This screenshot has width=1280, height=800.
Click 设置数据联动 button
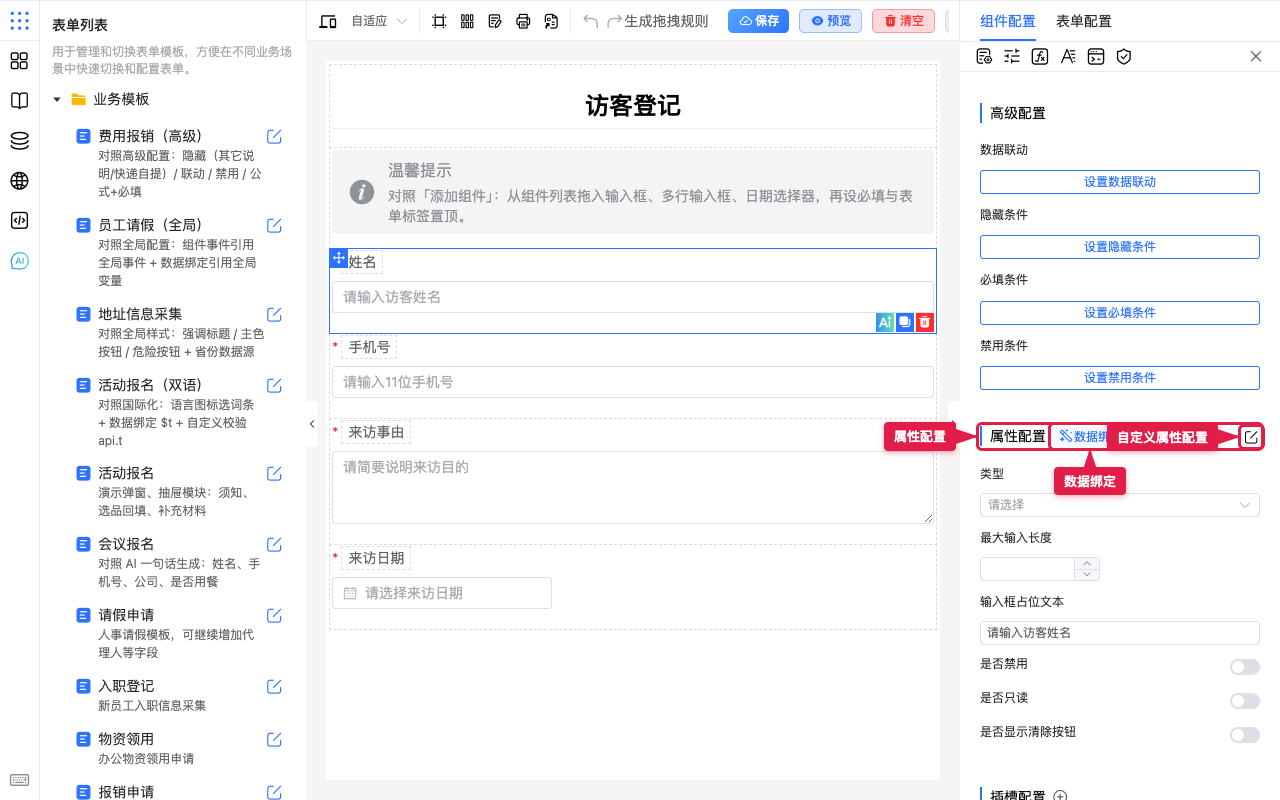[x=1120, y=182]
